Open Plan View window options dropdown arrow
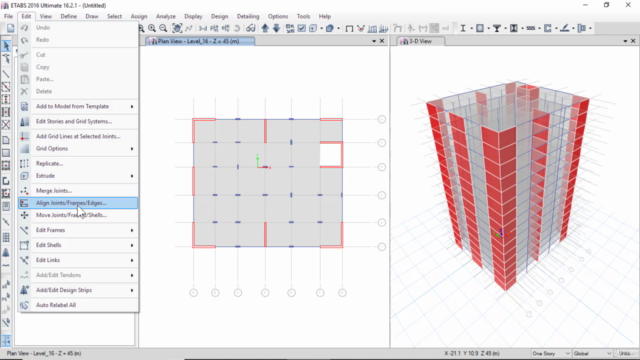Image resolution: width=640 pixels, height=360 pixels. point(374,41)
